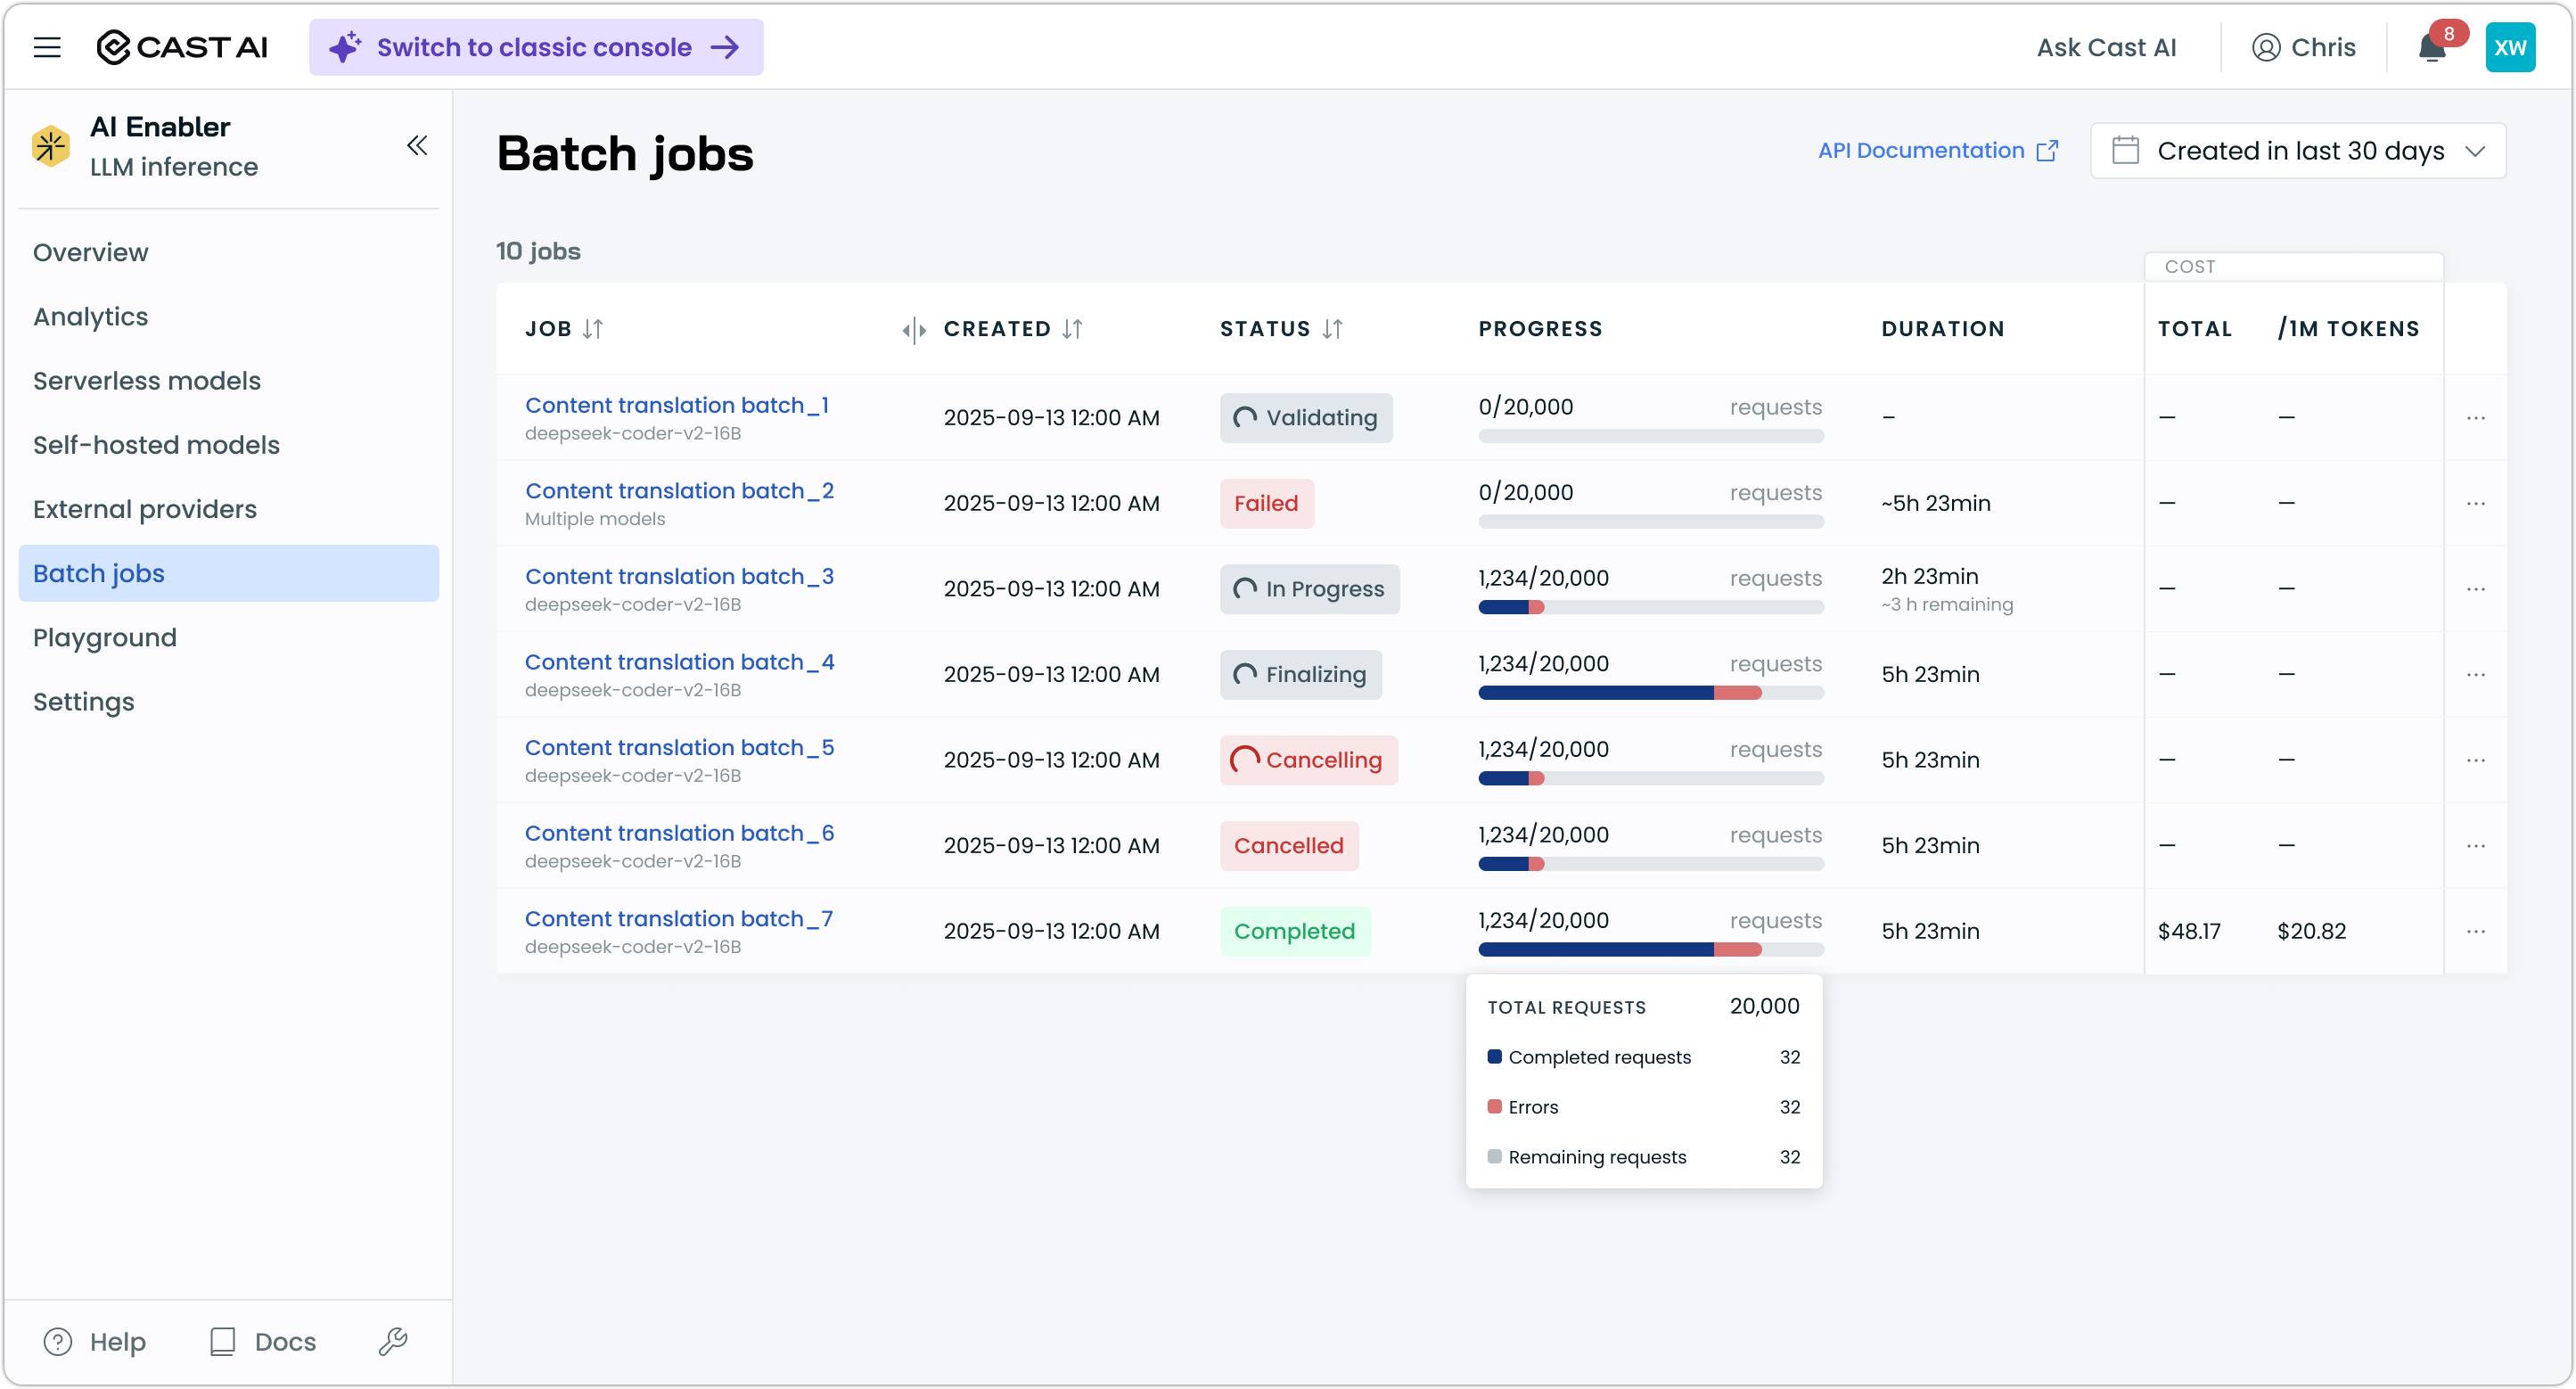
Task: Sort the table by Job column
Action: coord(593,329)
